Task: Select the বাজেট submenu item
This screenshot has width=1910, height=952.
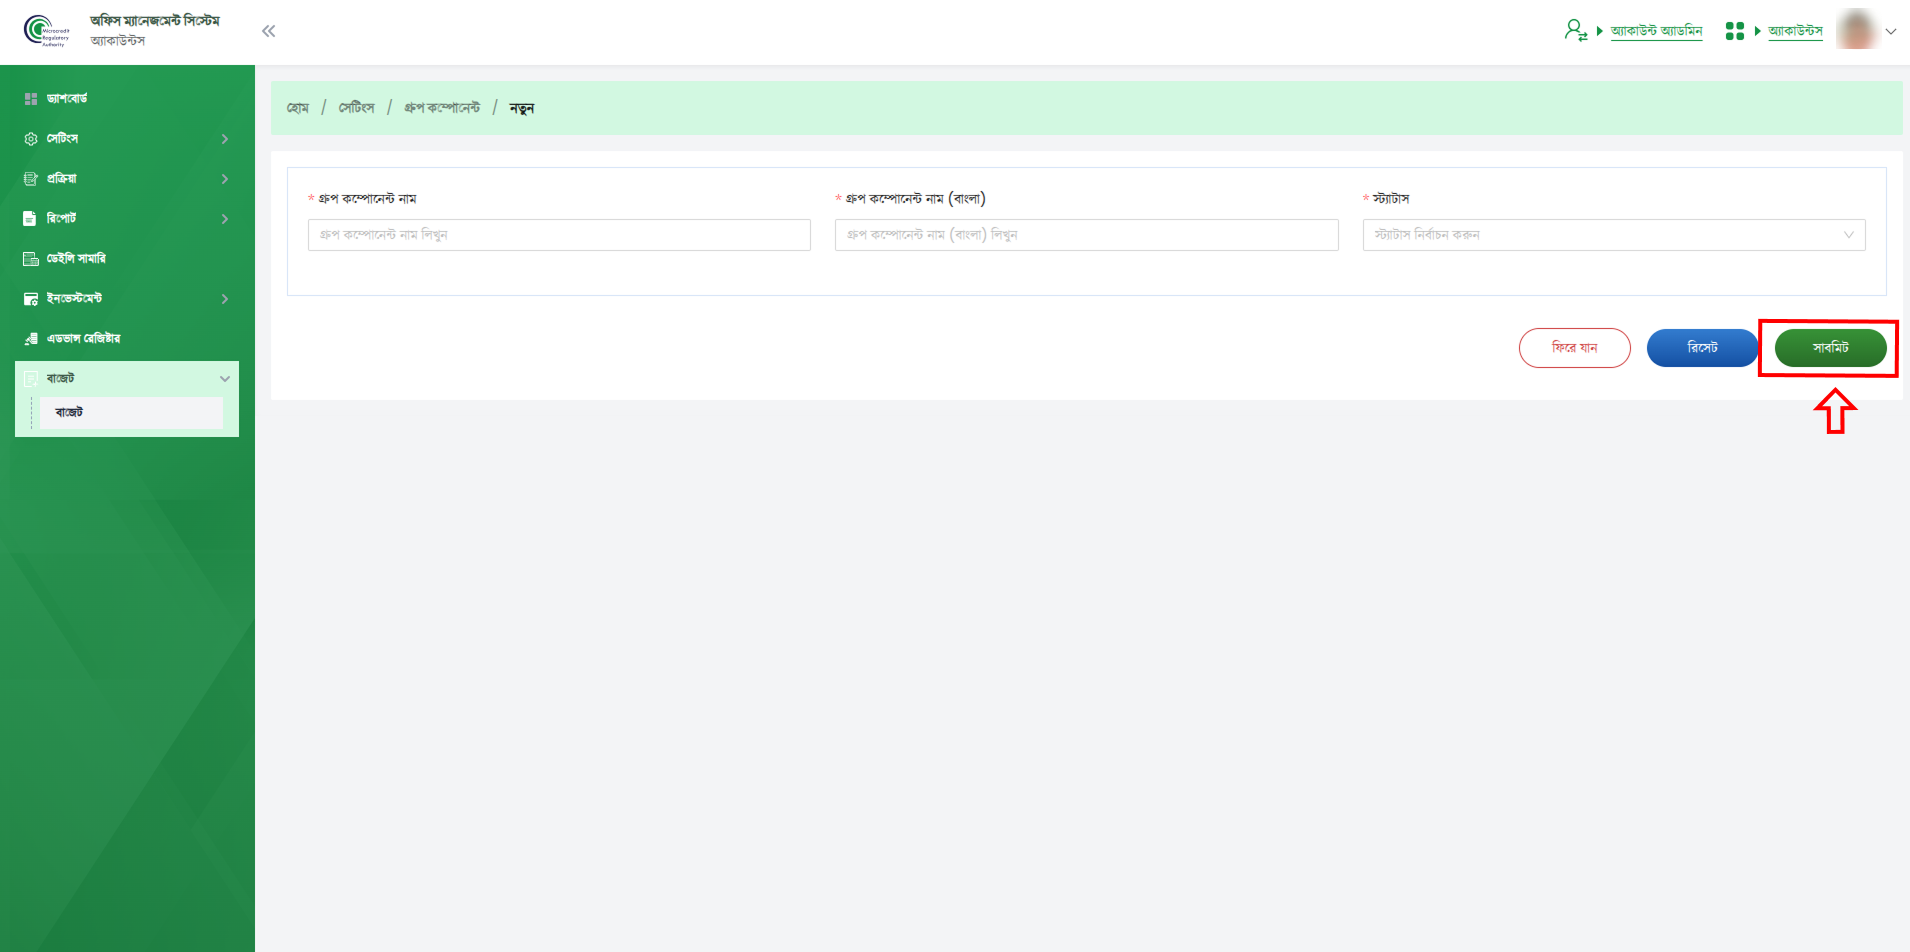Action: (131, 413)
